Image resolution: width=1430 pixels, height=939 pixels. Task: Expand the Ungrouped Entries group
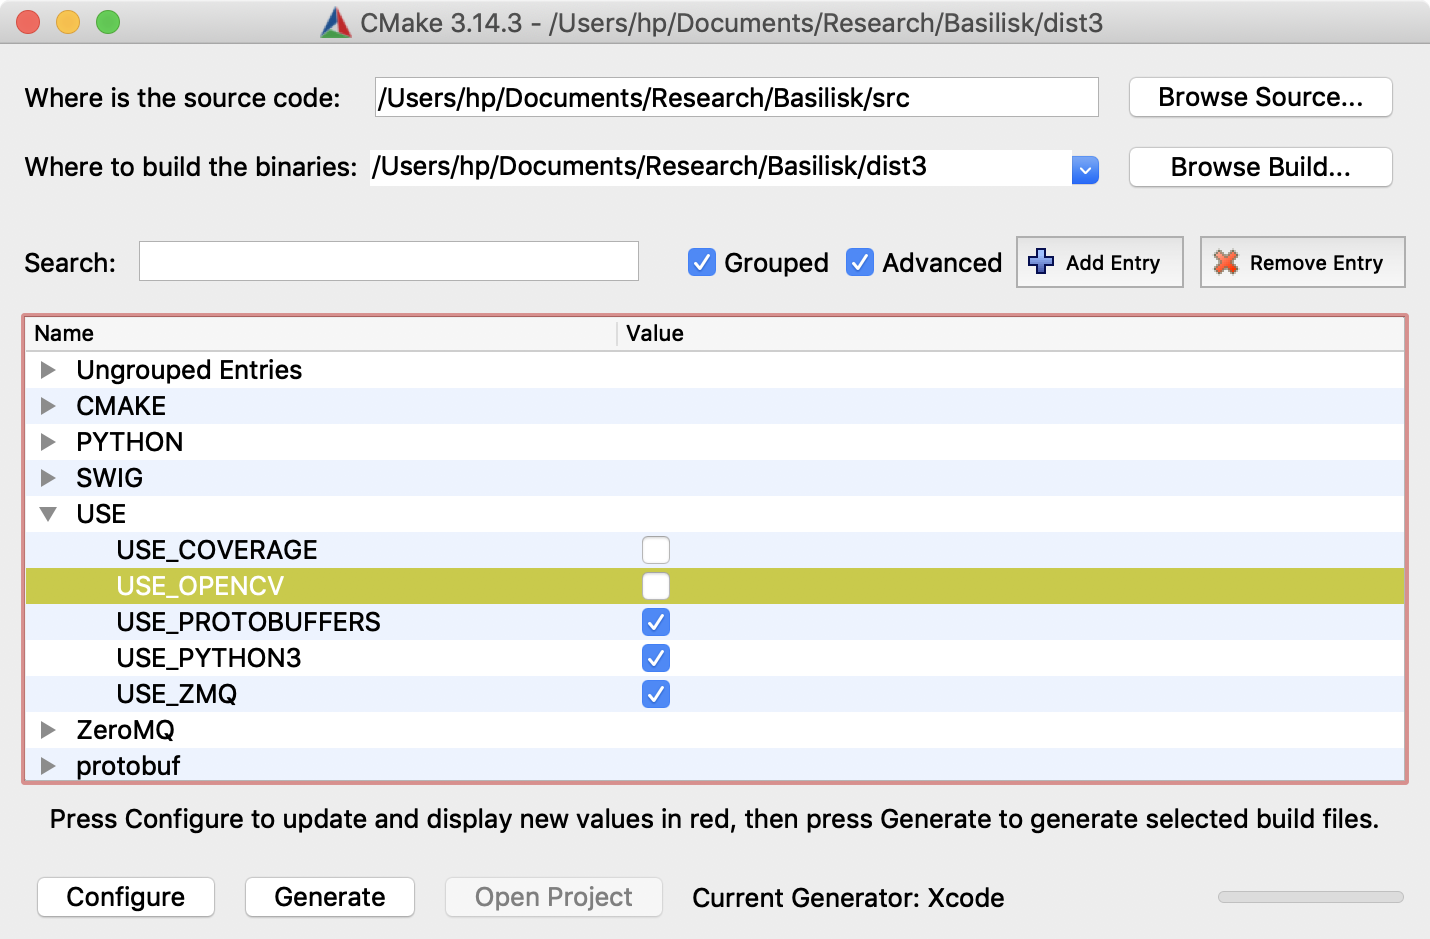coord(48,370)
